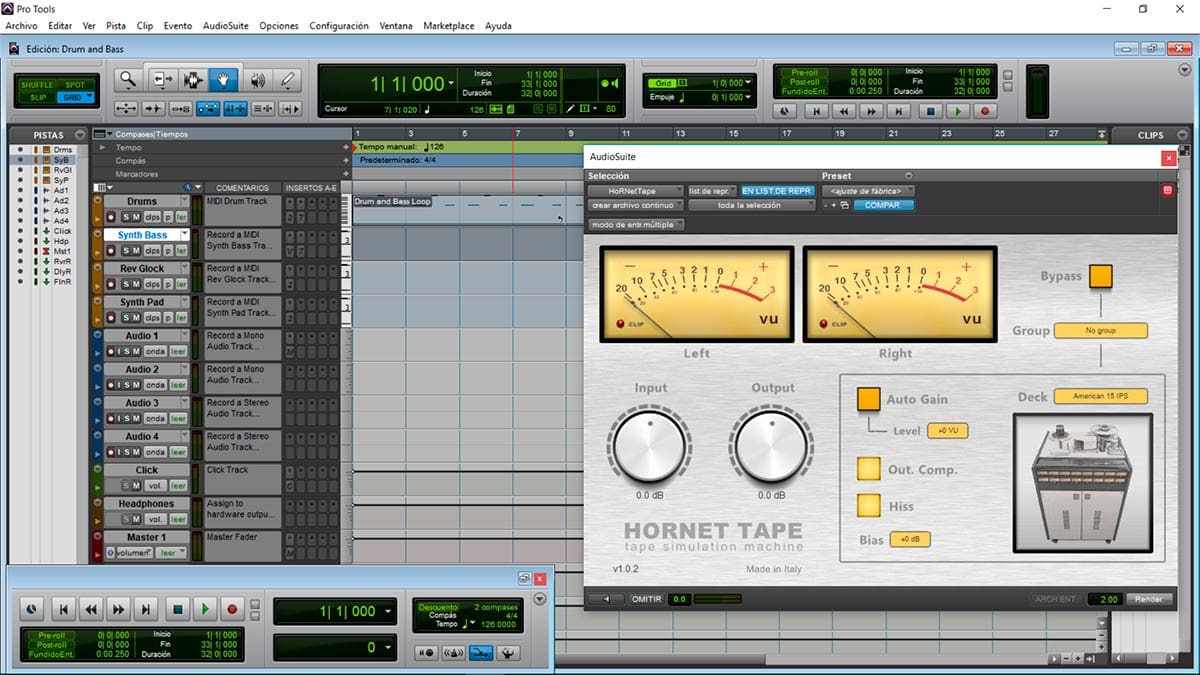Viewport: 1200px width, 675px height.
Task: Open the 'toda la selección' dropdown
Action: pyautogui.click(x=754, y=205)
